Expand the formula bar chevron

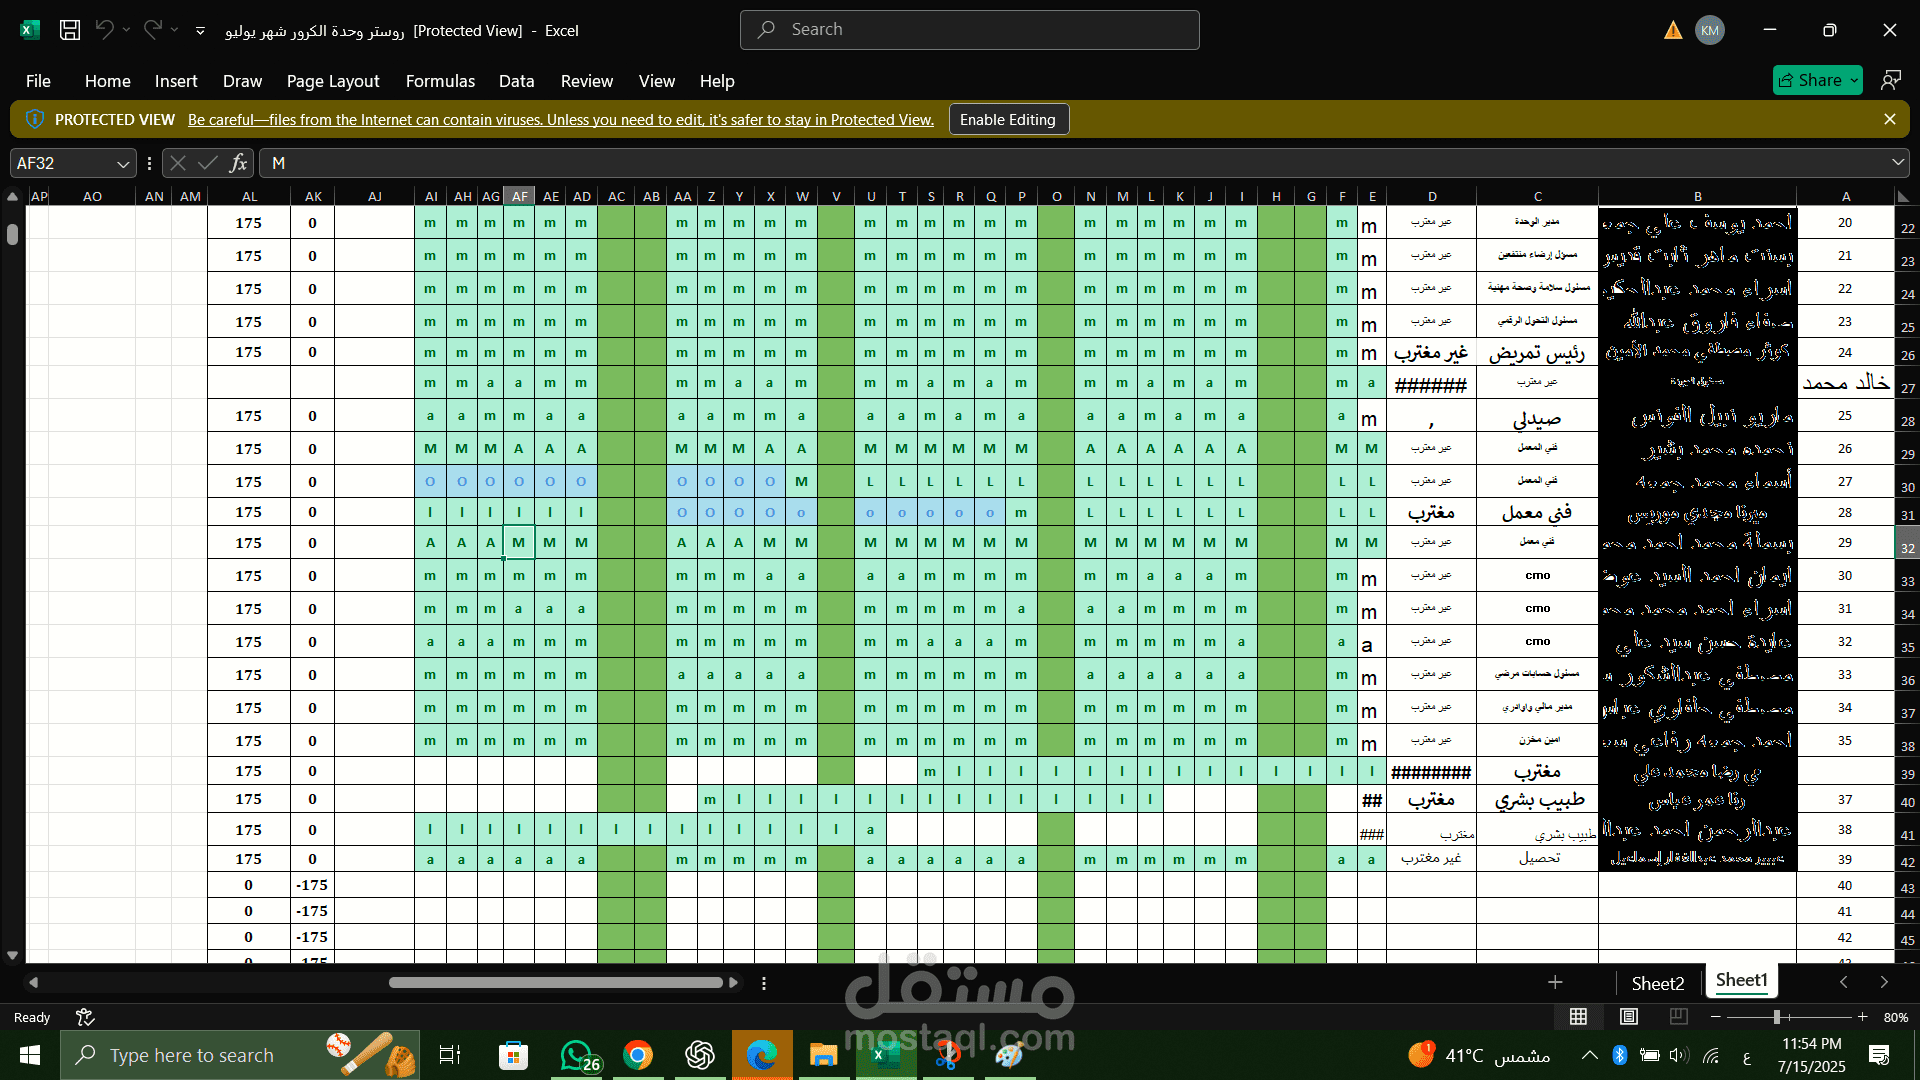pos(1897,163)
